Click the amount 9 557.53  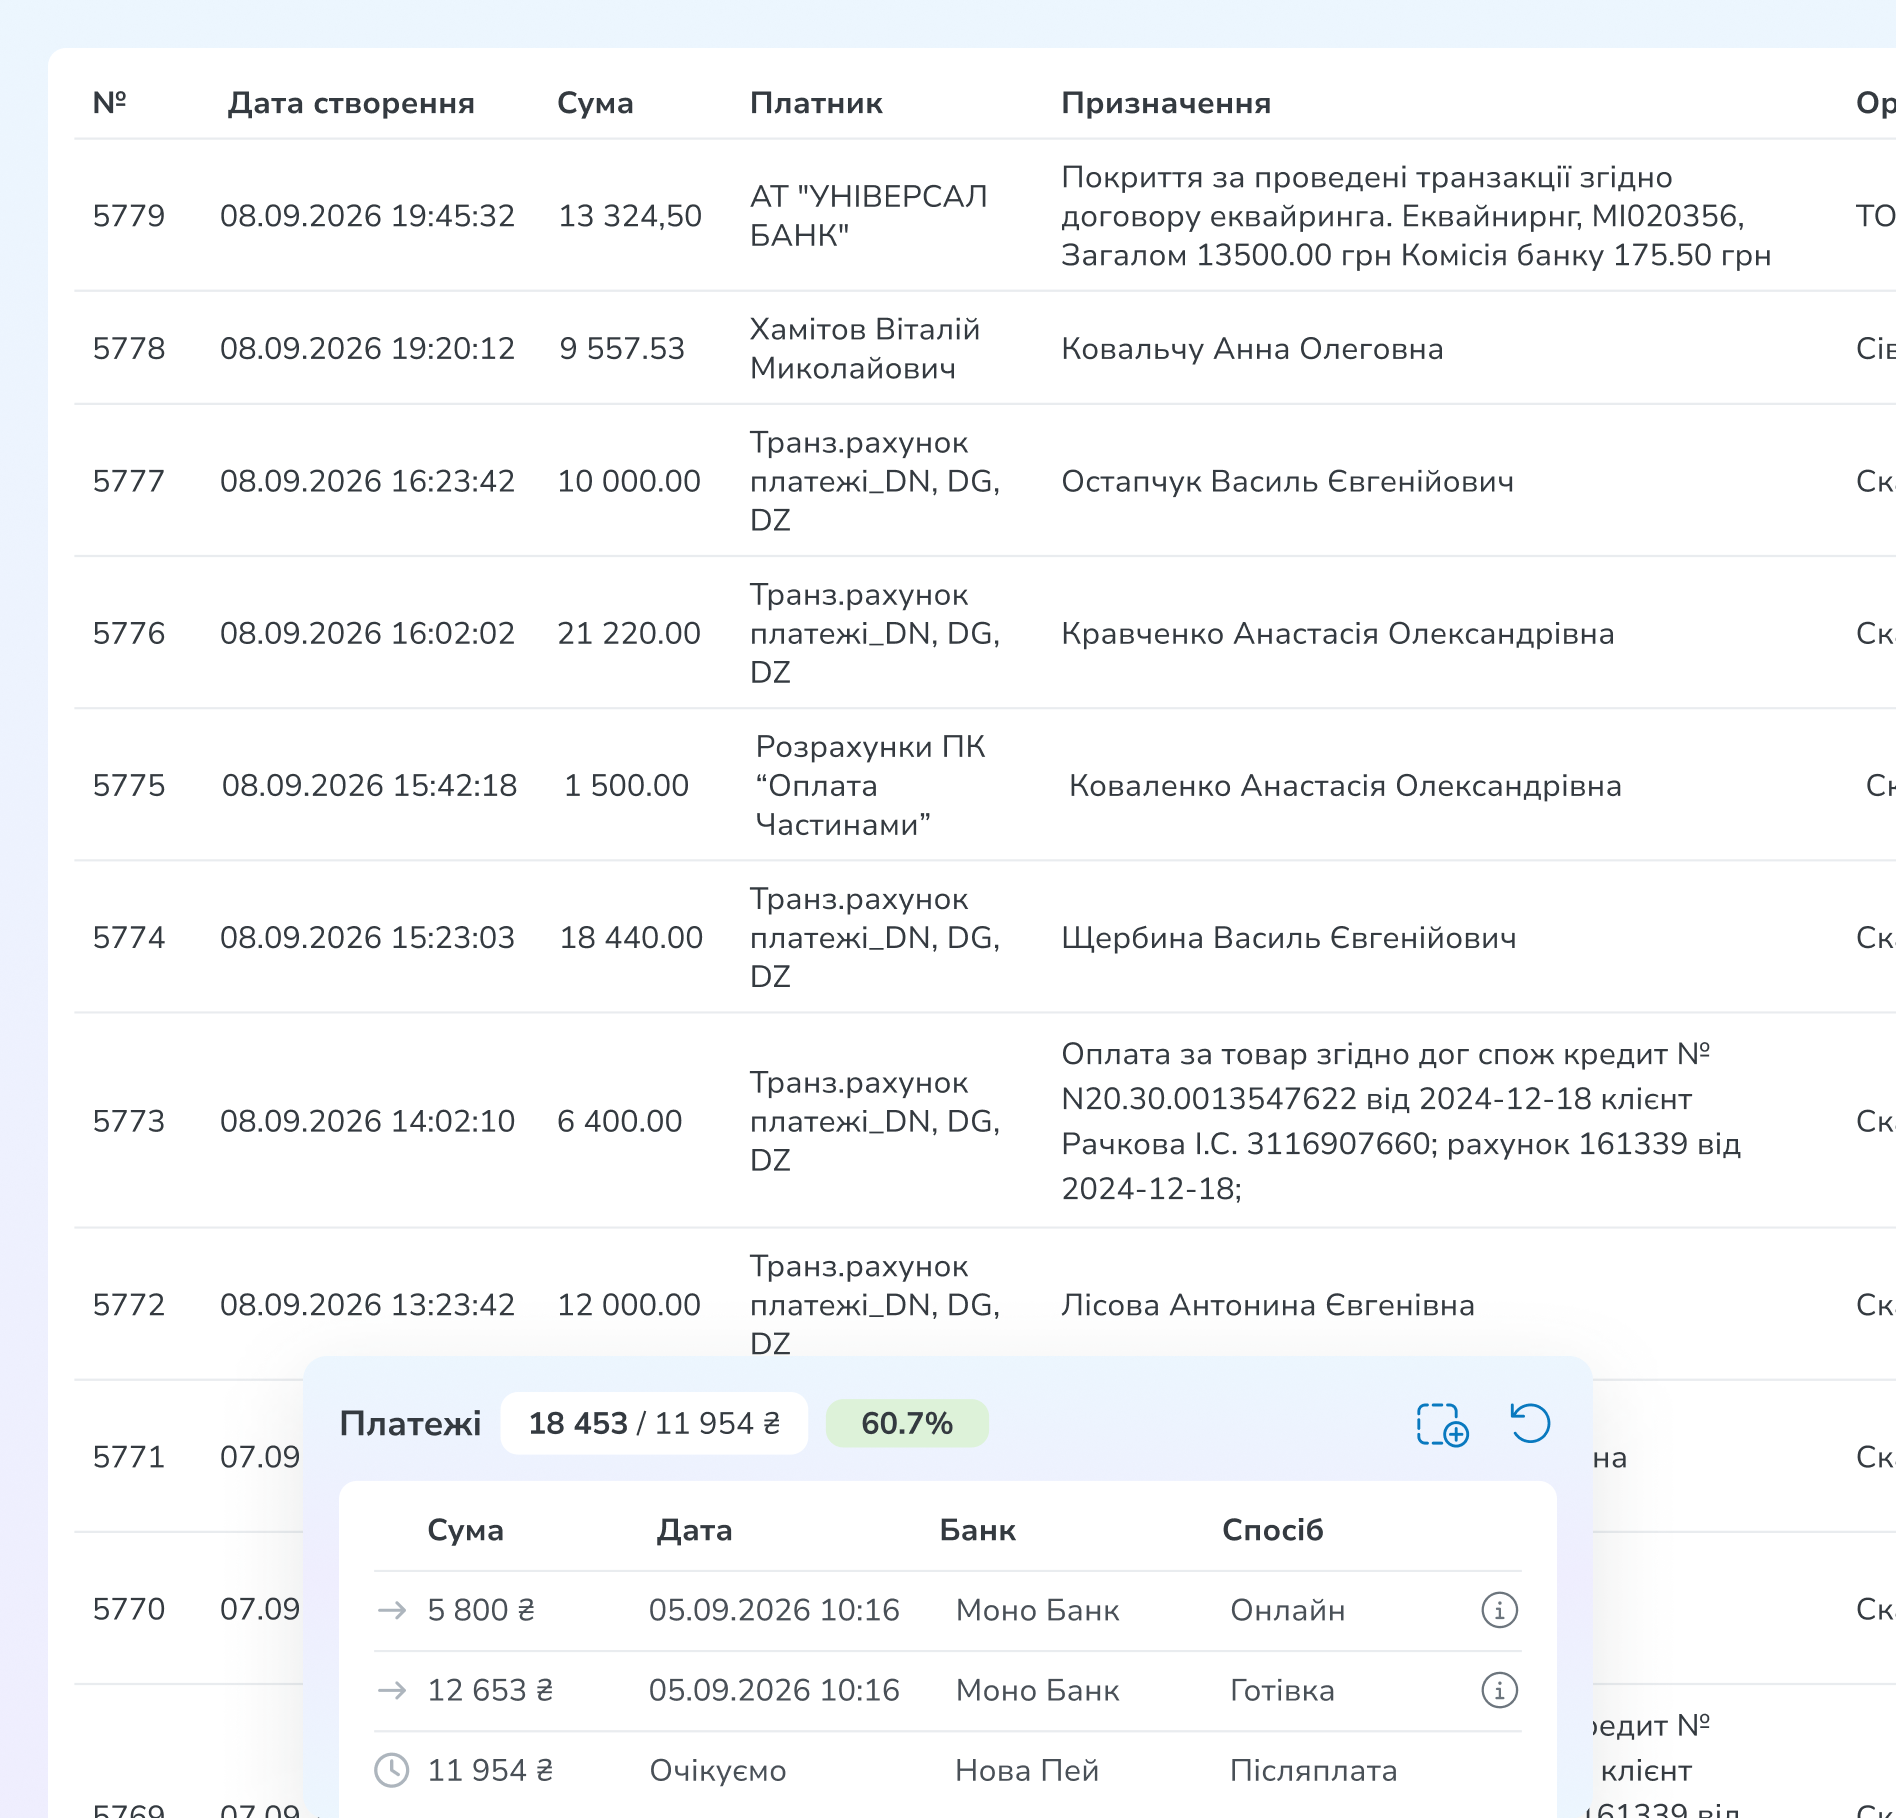point(622,348)
